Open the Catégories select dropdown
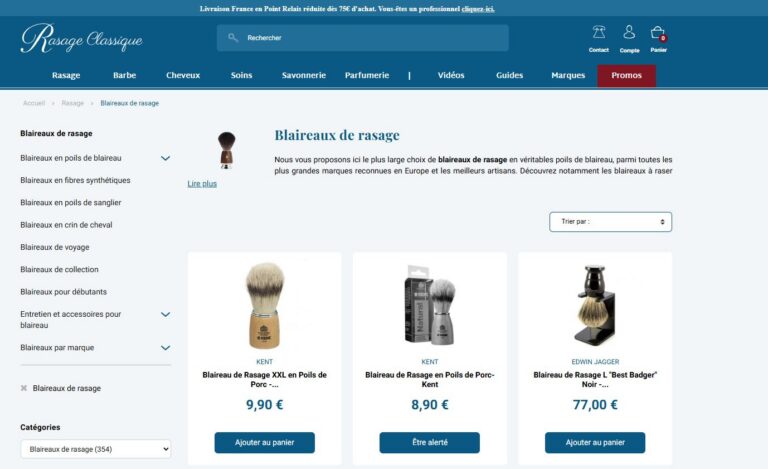 click(x=96, y=449)
